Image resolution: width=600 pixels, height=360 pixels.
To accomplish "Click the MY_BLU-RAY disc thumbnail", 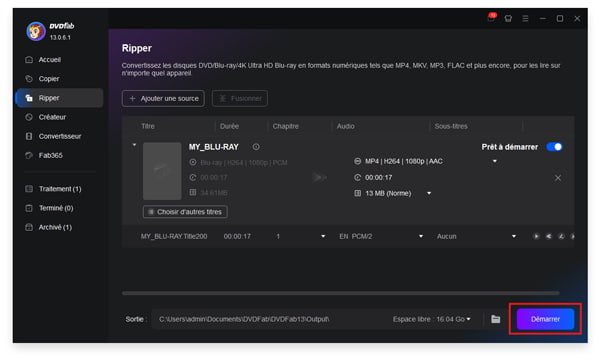I will [x=162, y=171].
